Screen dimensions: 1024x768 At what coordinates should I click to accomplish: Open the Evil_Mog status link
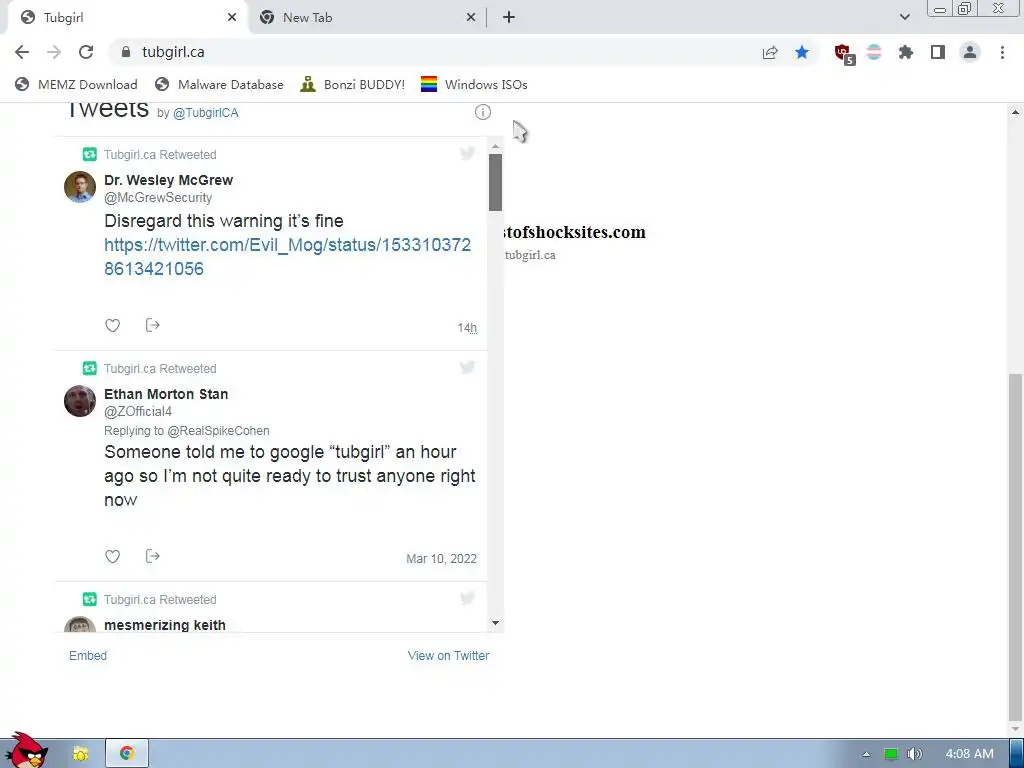(287, 257)
